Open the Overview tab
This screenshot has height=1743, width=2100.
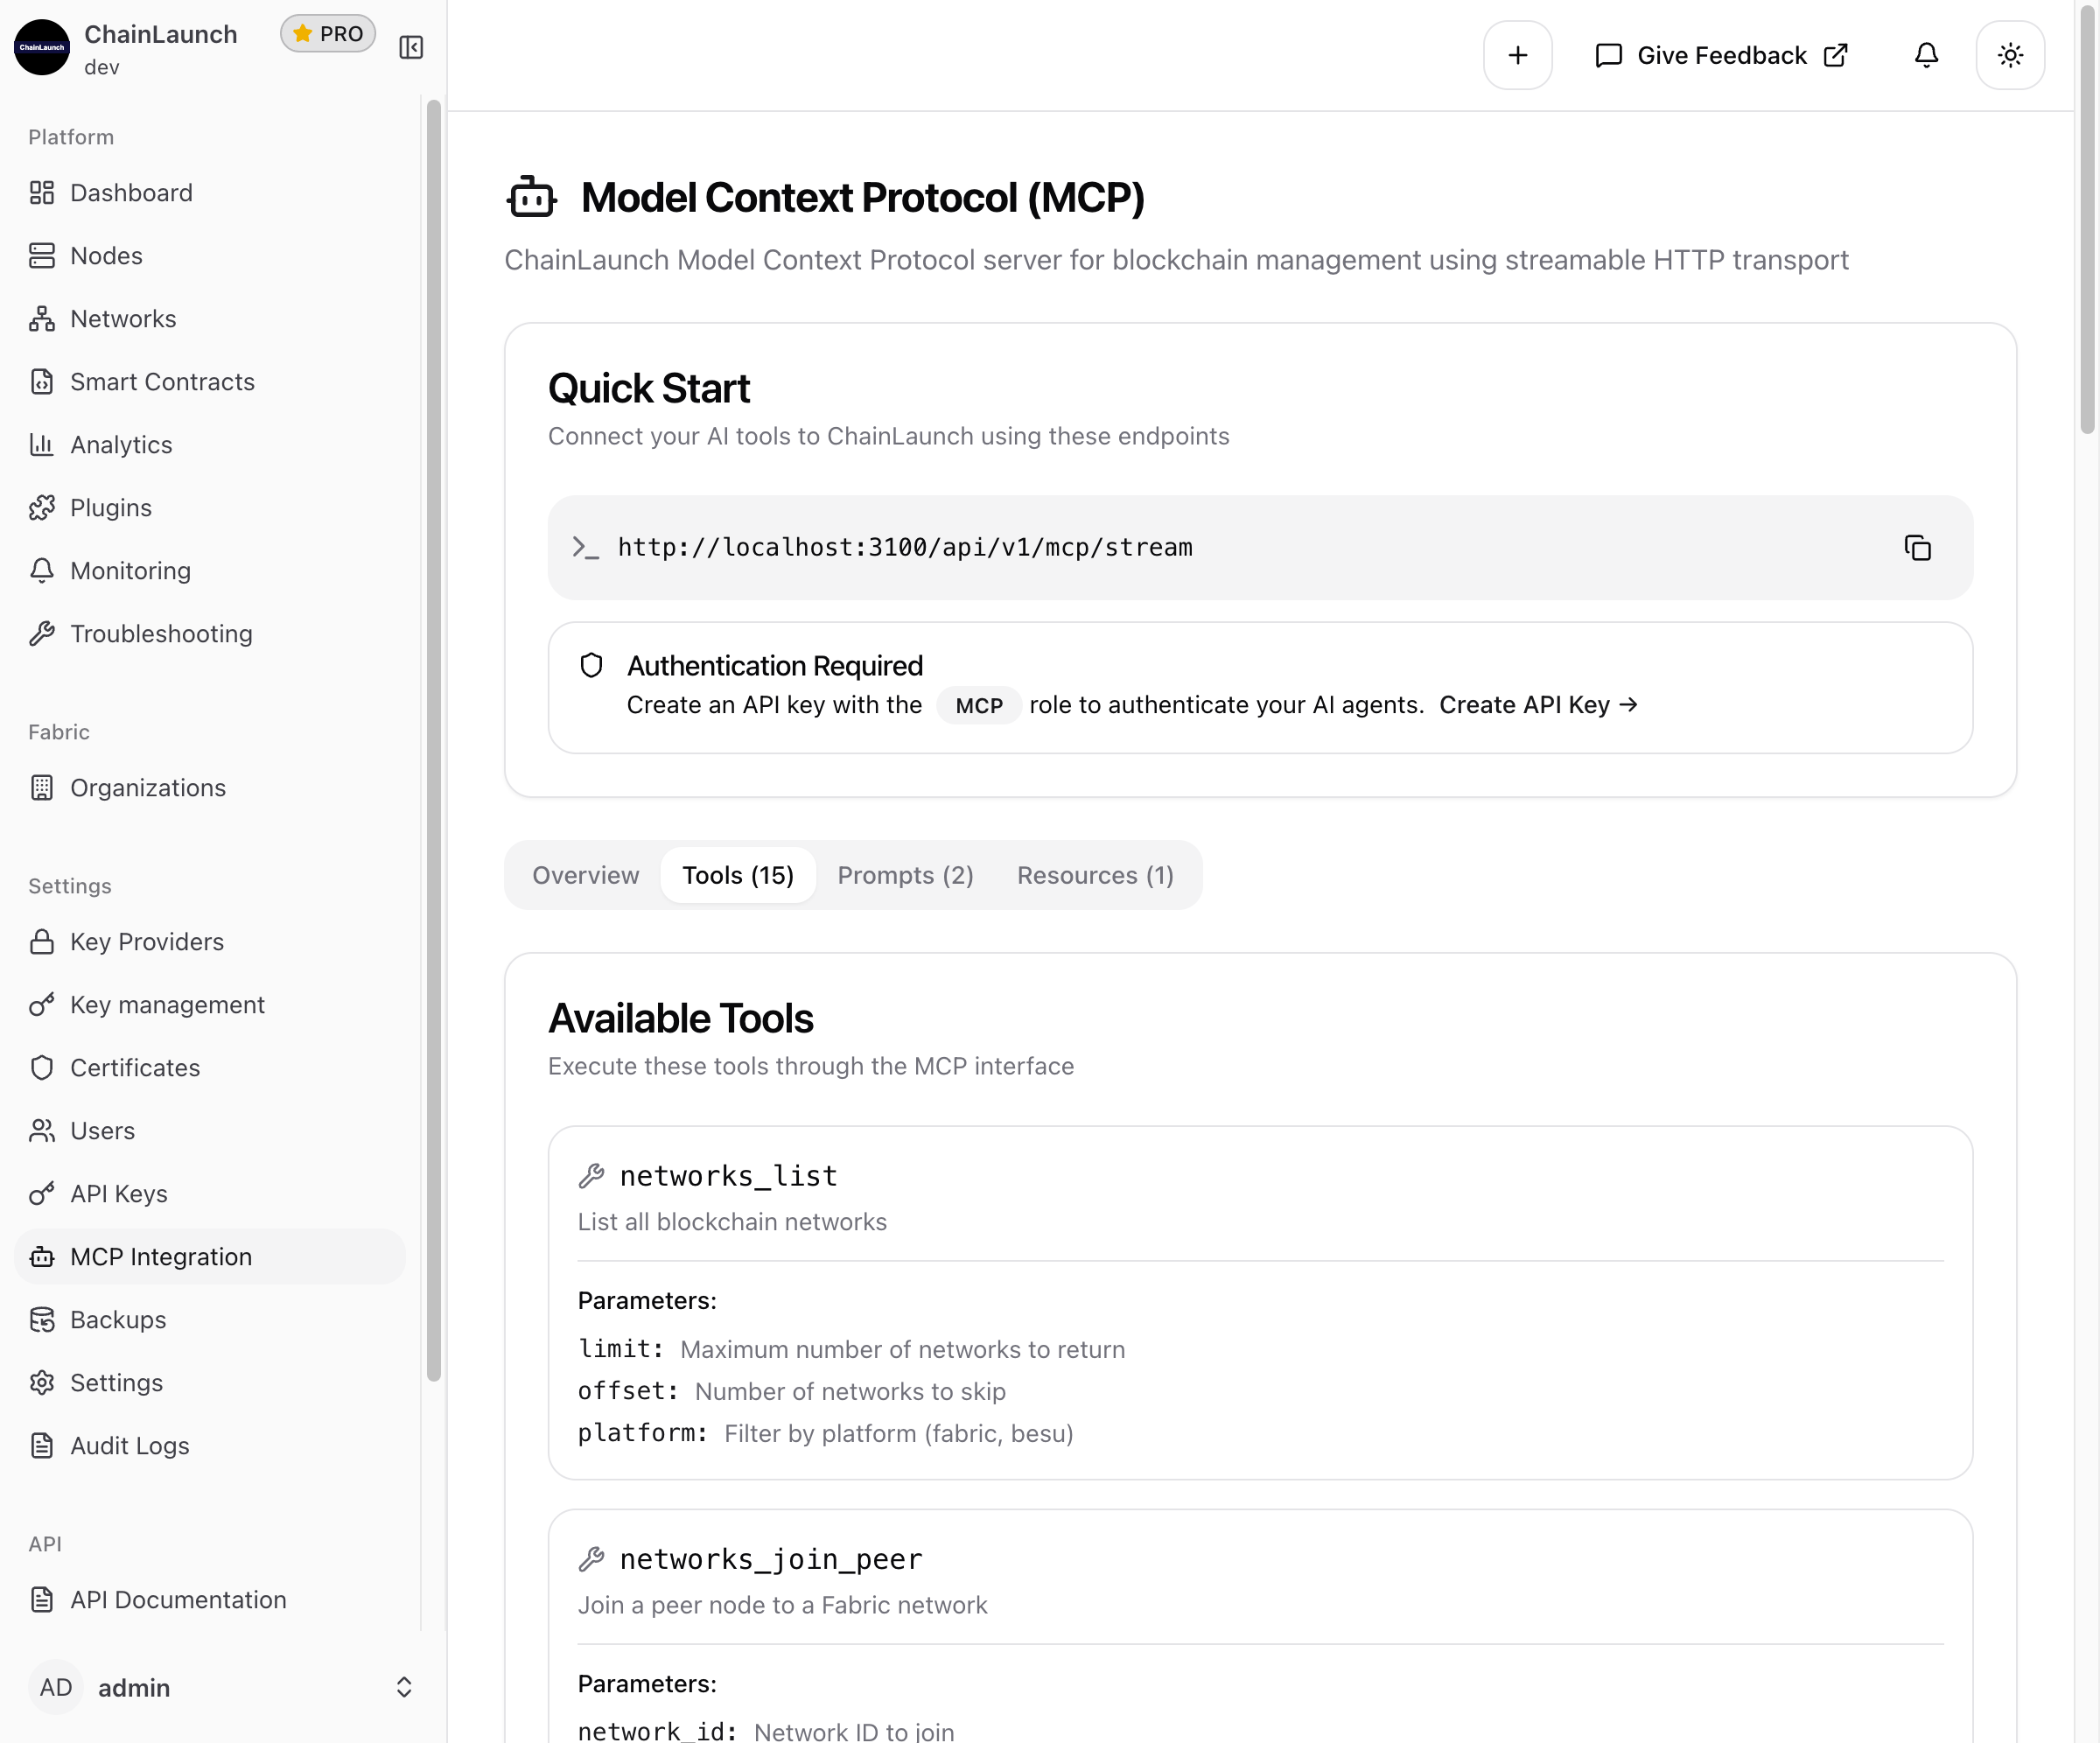coord(585,875)
